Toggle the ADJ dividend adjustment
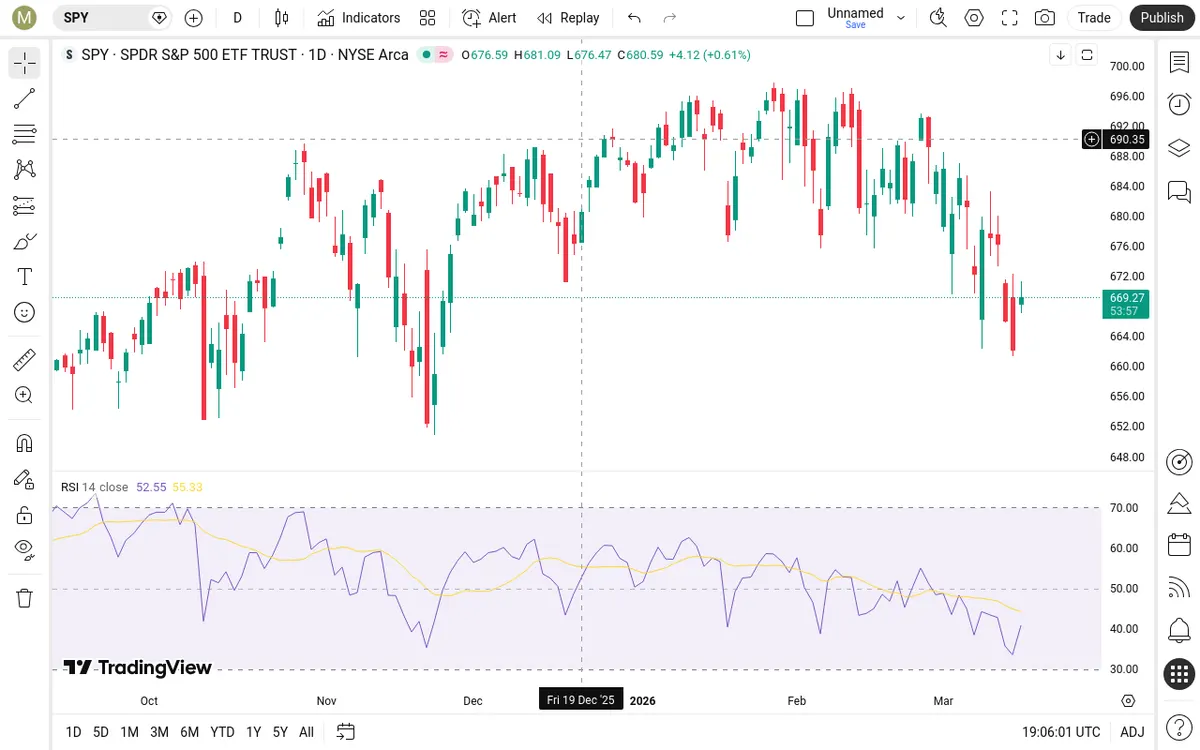 (1132, 732)
